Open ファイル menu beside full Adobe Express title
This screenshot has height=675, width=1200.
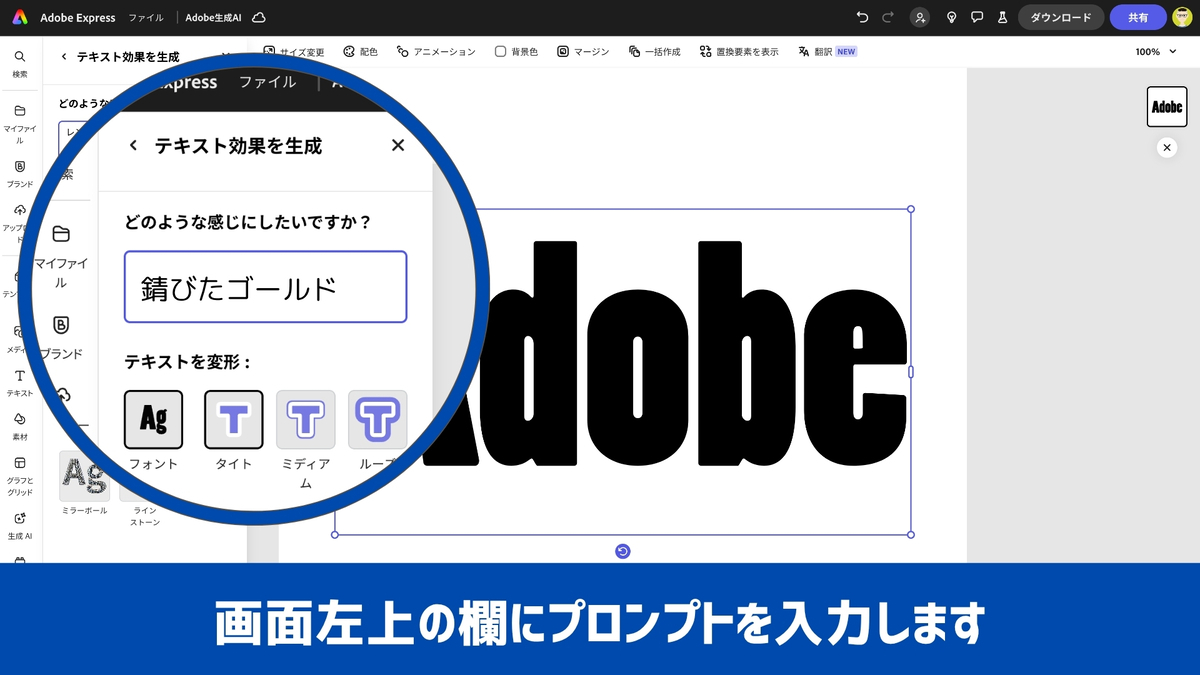pyautogui.click(x=146, y=17)
